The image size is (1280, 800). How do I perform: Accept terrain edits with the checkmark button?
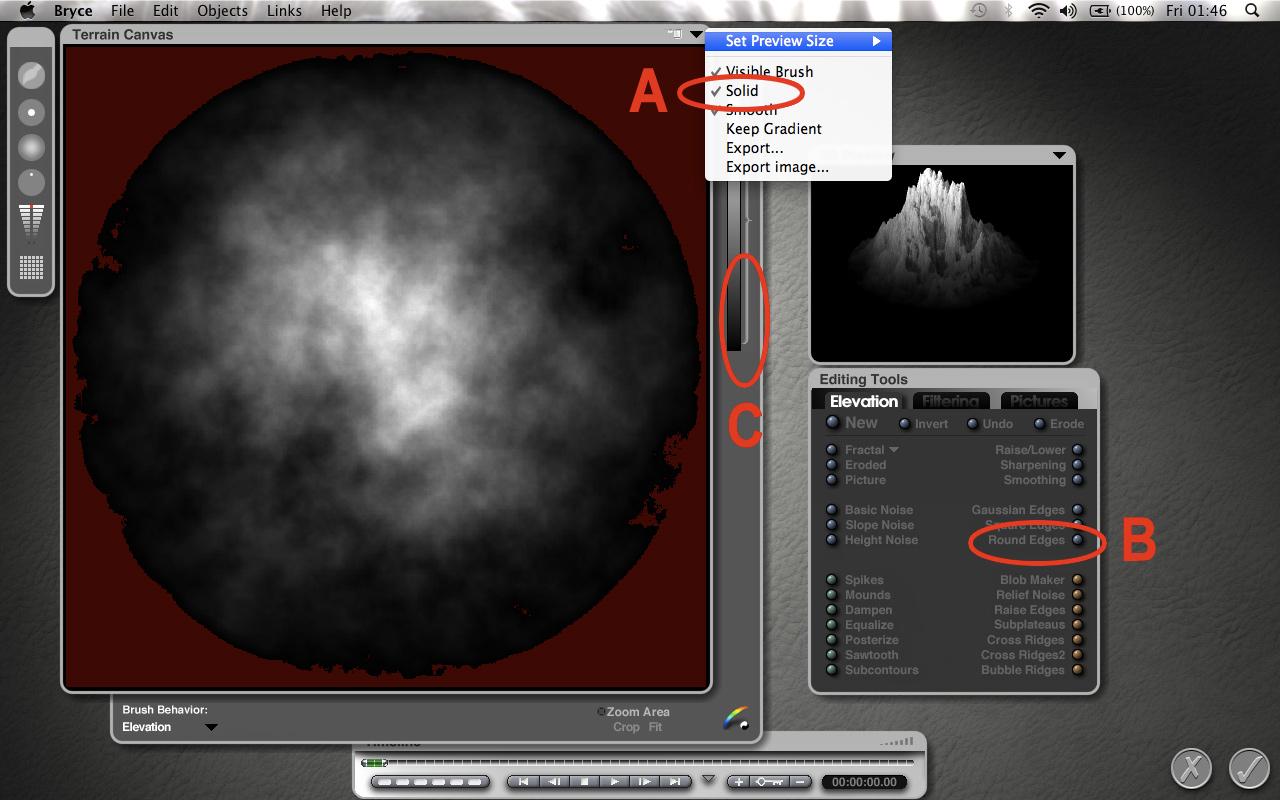(x=1249, y=768)
